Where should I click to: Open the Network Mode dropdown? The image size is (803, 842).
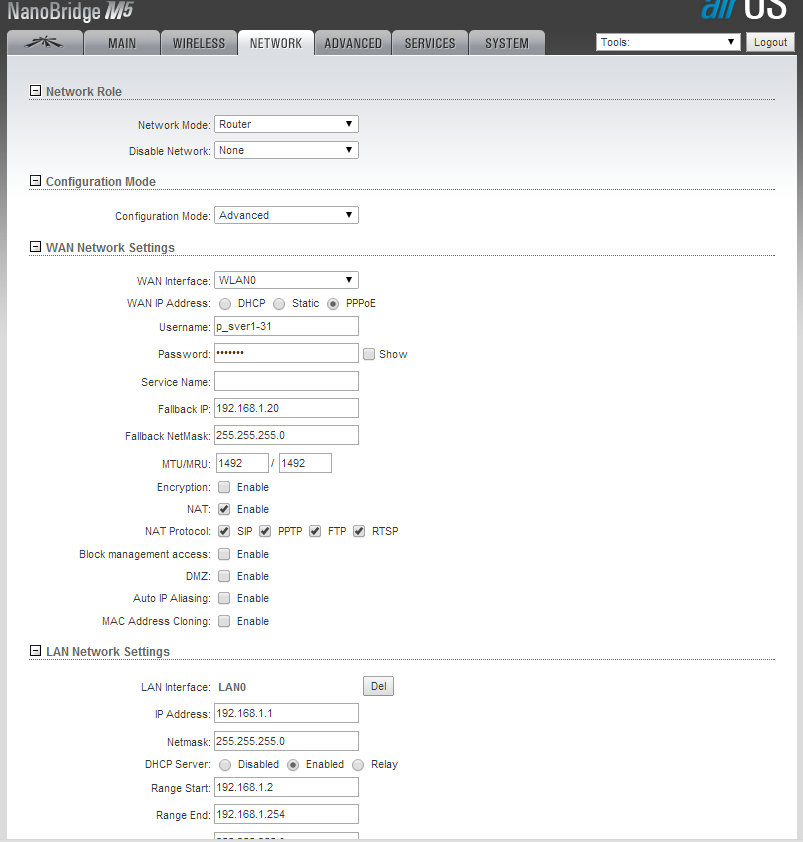[286, 124]
